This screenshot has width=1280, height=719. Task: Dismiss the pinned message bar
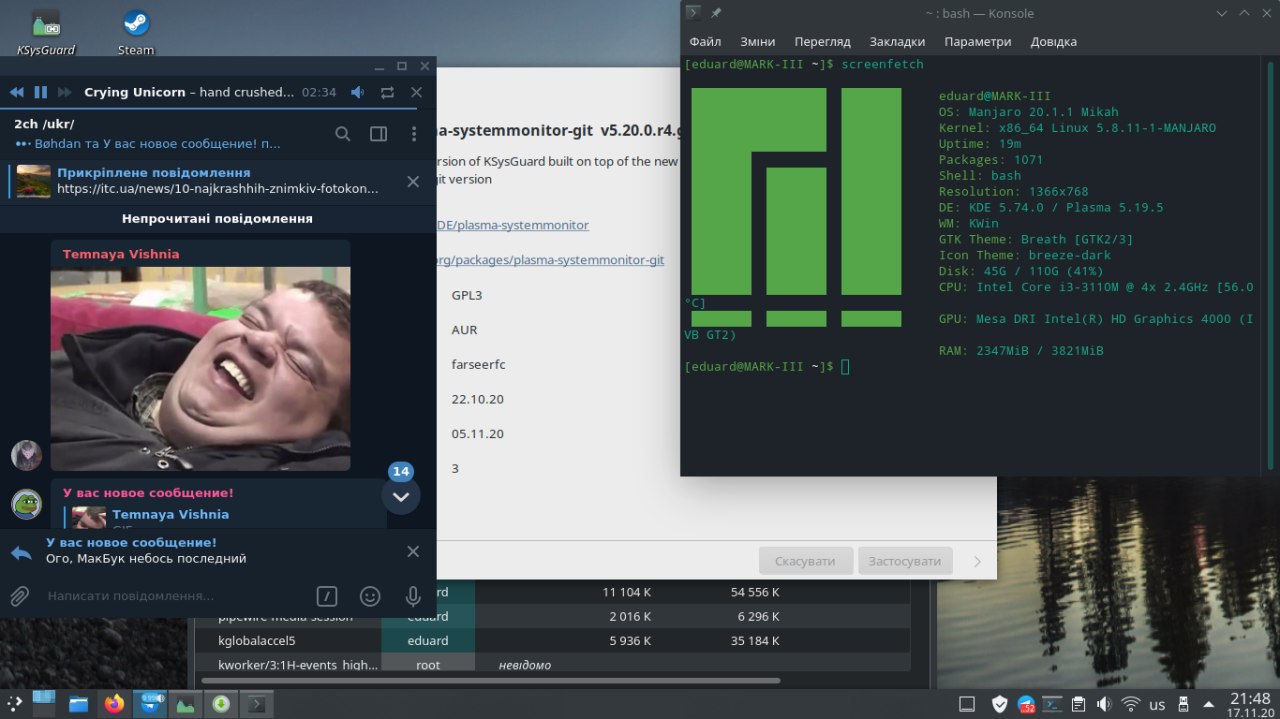point(412,181)
